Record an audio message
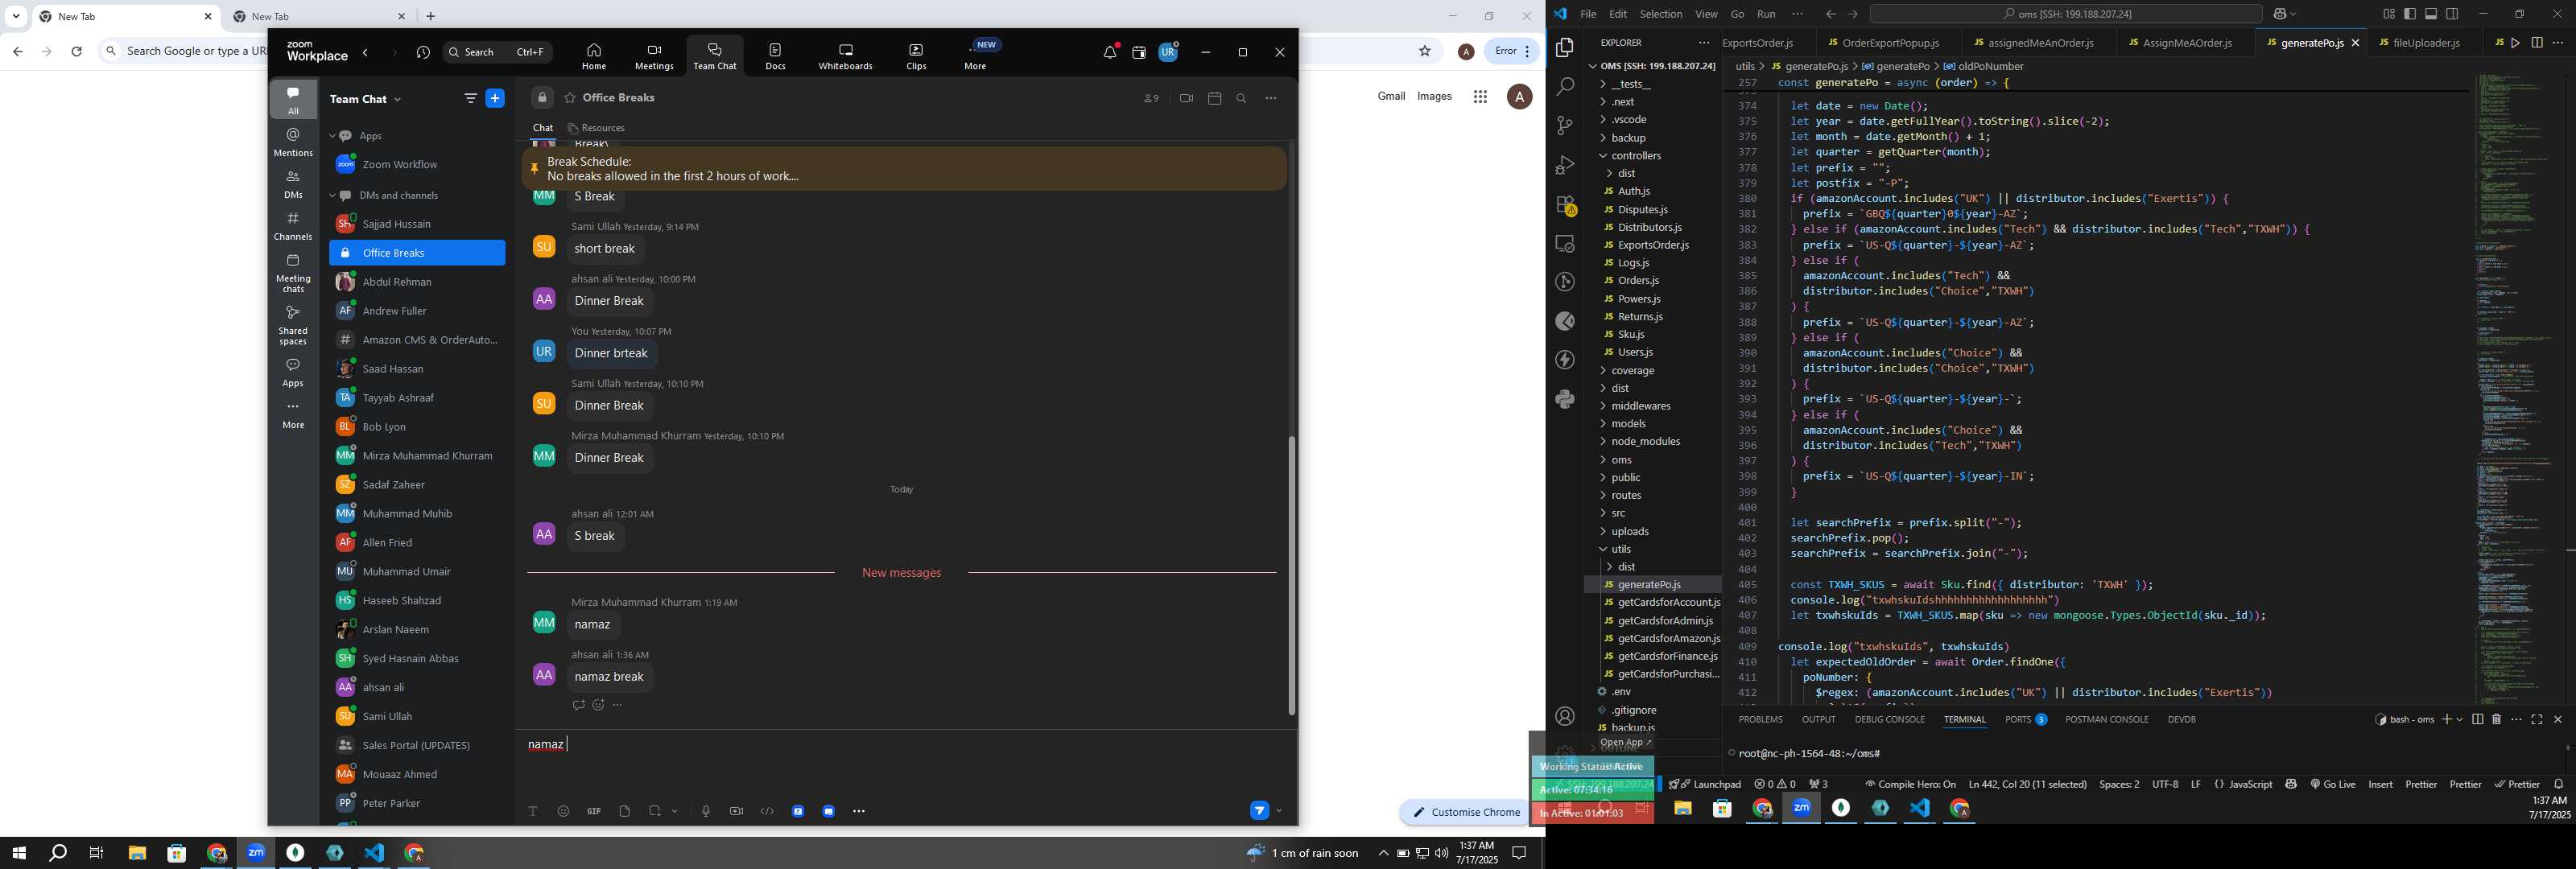The height and width of the screenshot is (869, 2576). (x=706, y=811)
